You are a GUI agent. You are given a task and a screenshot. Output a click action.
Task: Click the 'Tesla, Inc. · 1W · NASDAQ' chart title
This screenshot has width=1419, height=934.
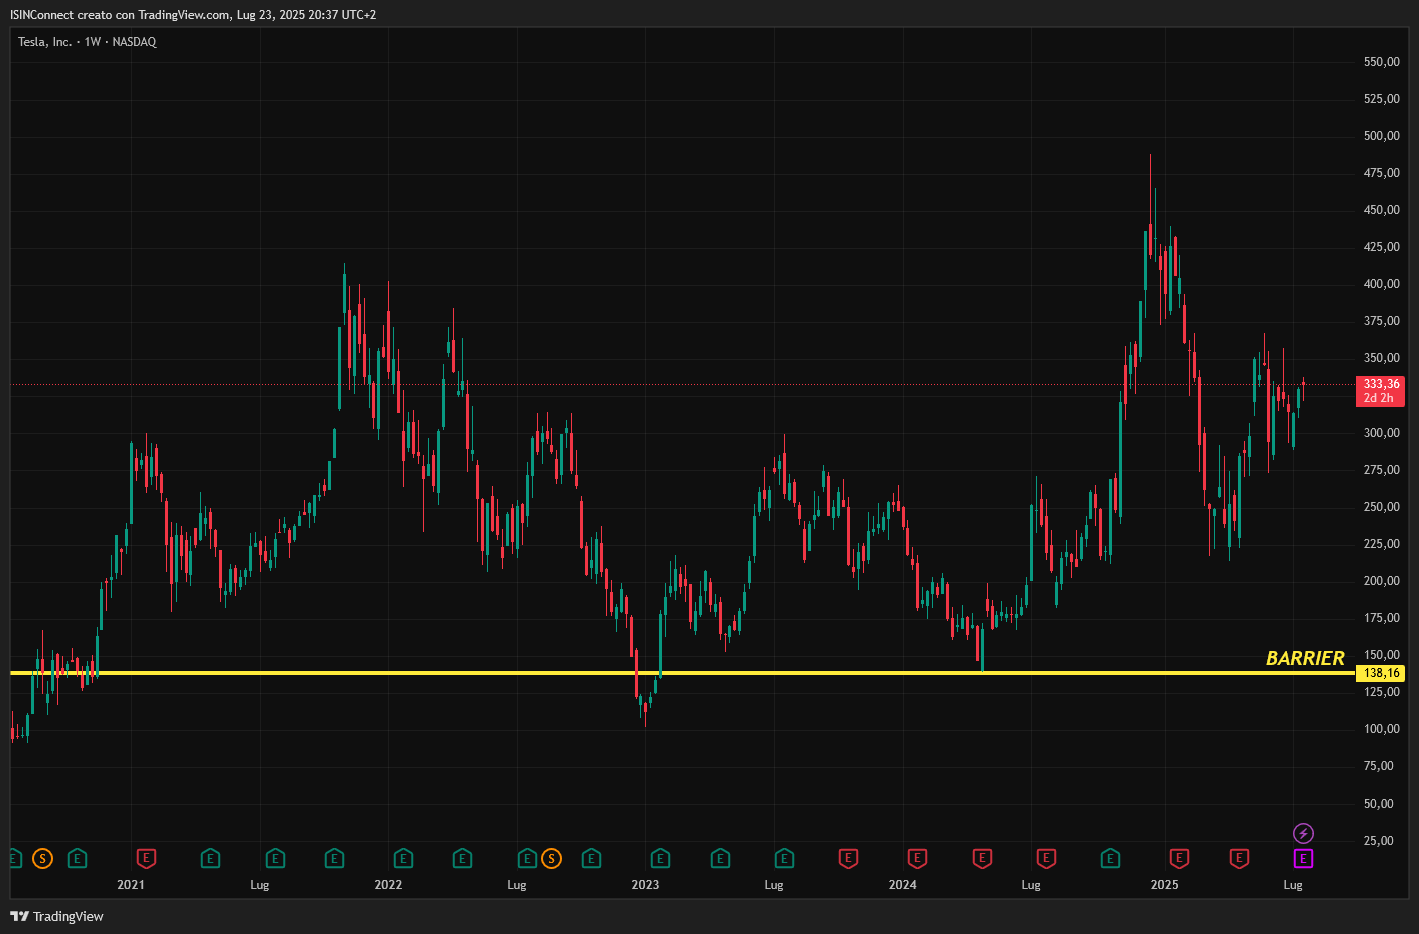pyautogui.click(x=87, y=42)
